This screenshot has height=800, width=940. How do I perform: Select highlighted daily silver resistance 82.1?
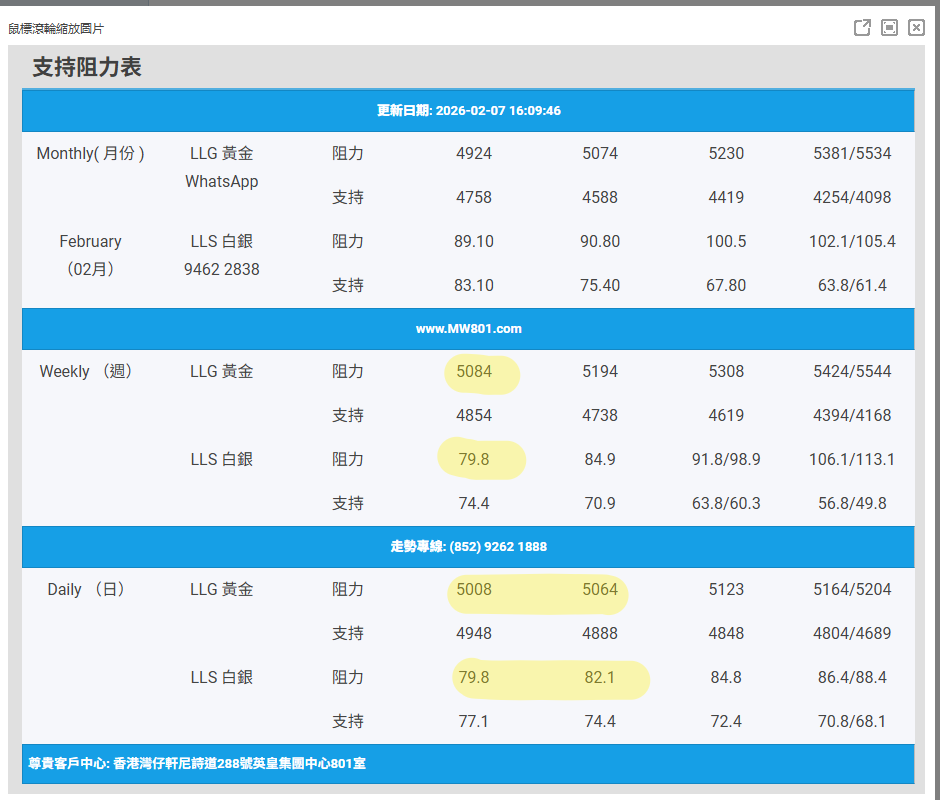click(x=600, y=678)
